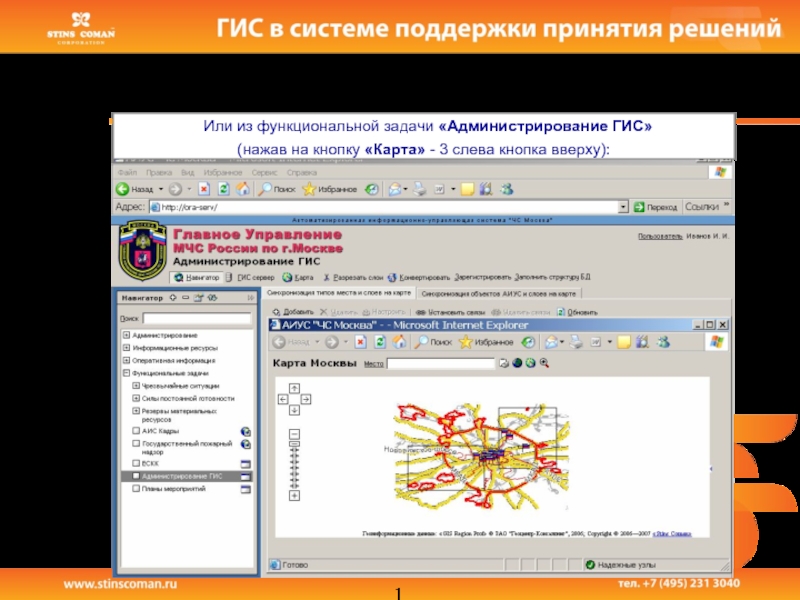Image resolution: width=800 pixels, height=600 pixels.
Task: Click the minus button above the map zoom scale
Action: 294,434
